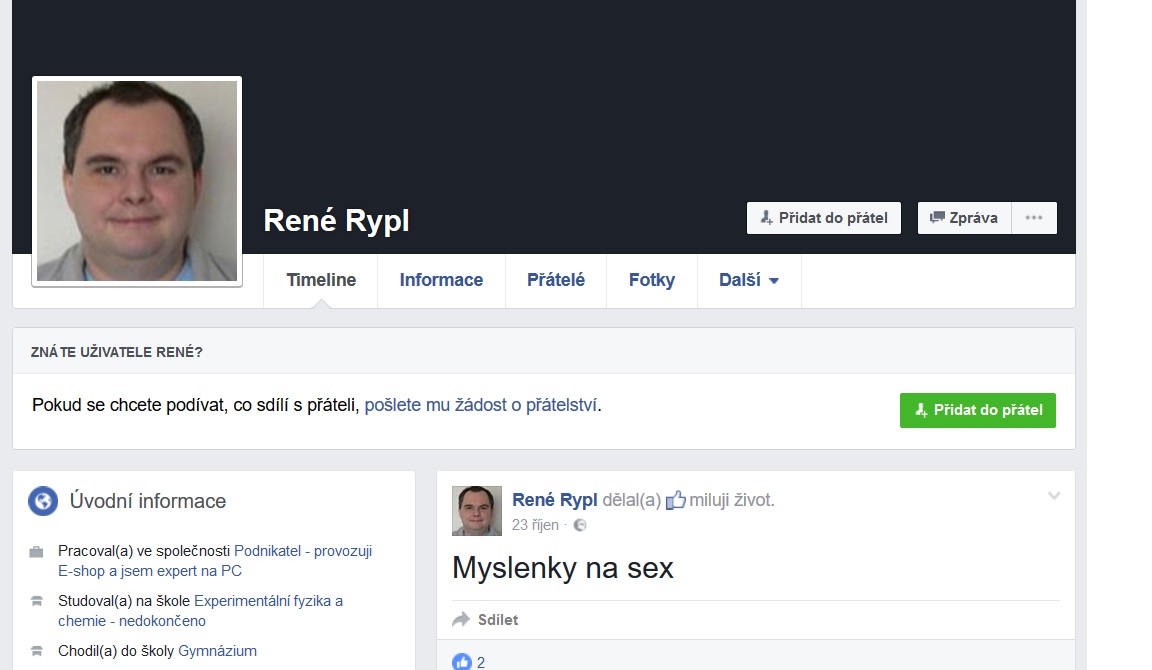Open the three-dots more actions button
The image size is (1152, 670).
[1034, 218]
